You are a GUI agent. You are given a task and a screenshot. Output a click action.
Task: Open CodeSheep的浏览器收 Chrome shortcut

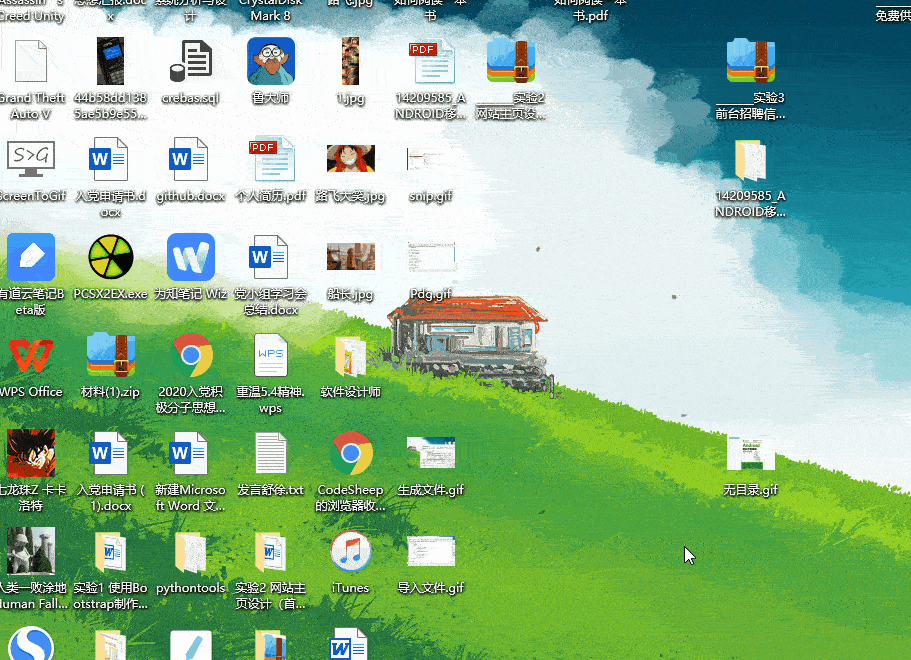click(x=351, y=453)
